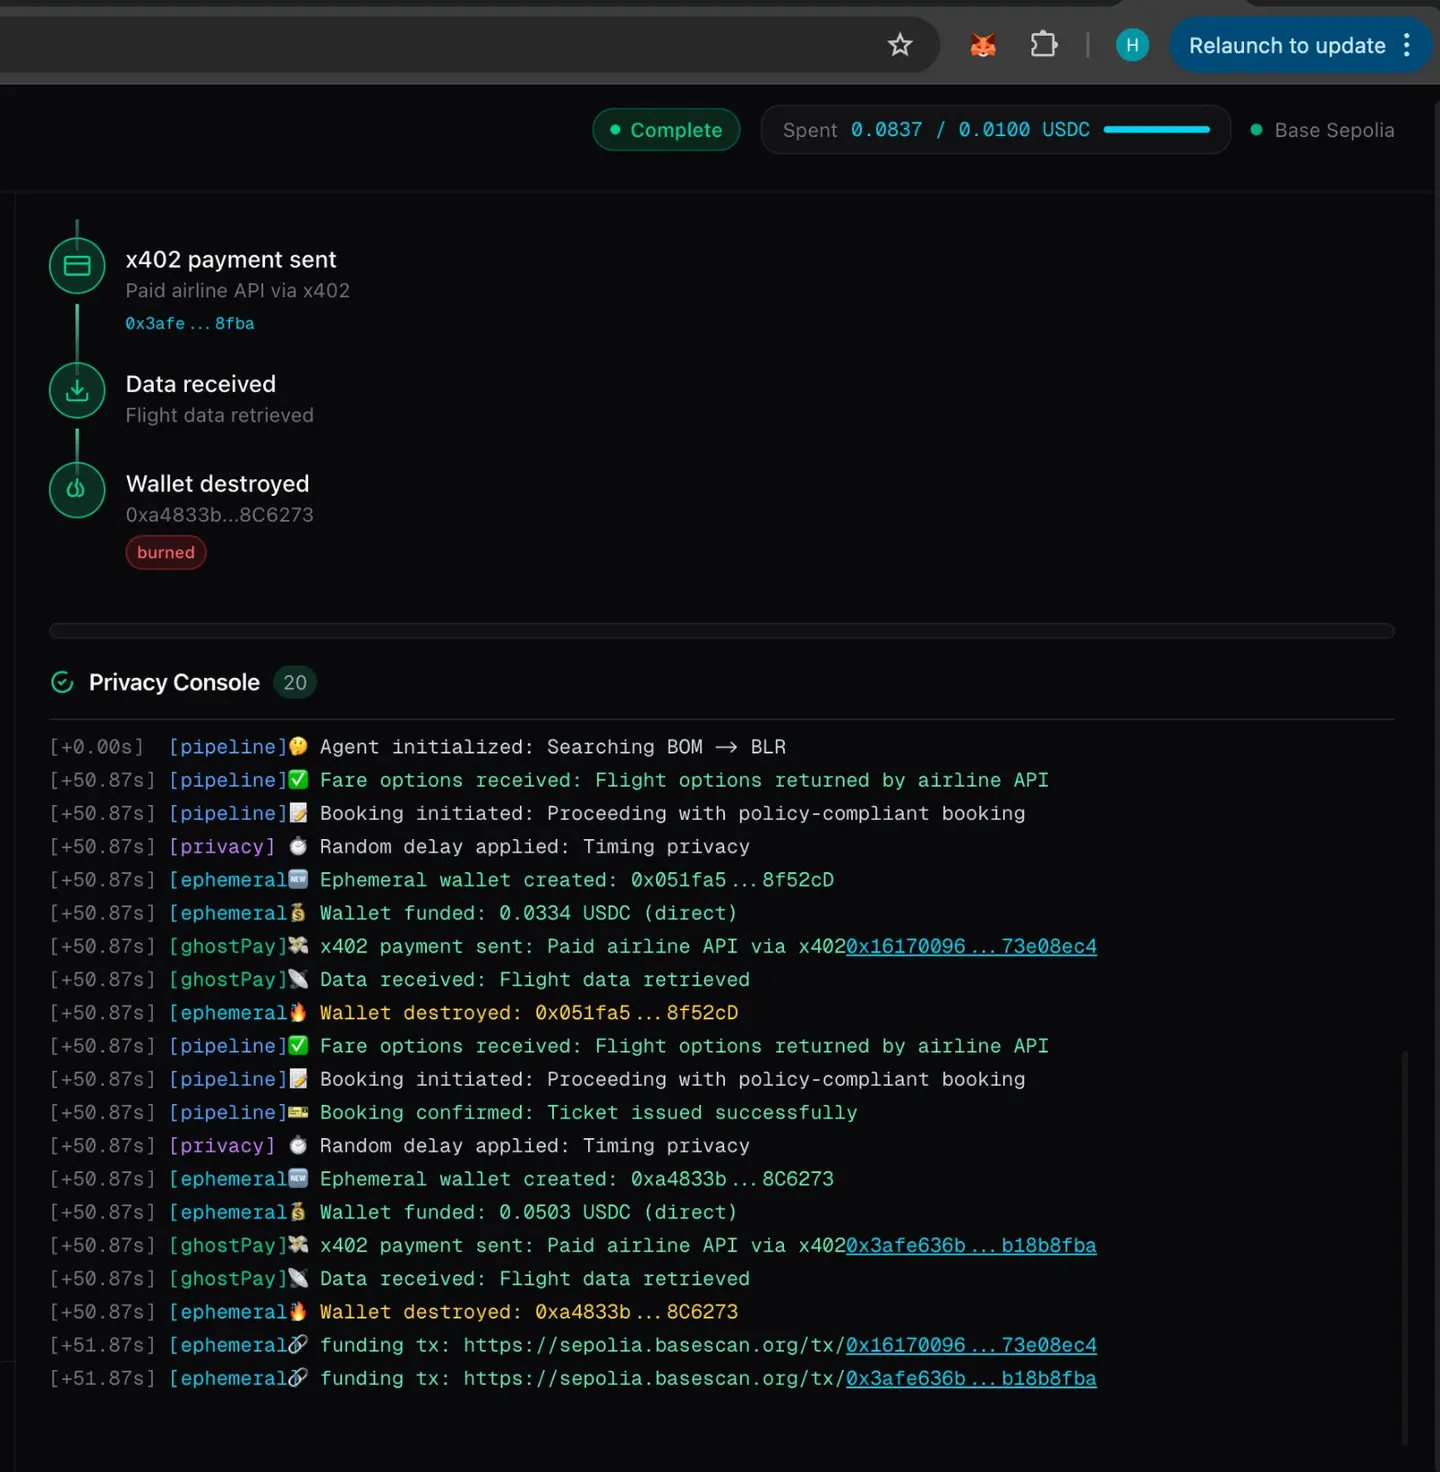Click the NEW emoji on 0x051fa5 wallet created row

[298, 880]
